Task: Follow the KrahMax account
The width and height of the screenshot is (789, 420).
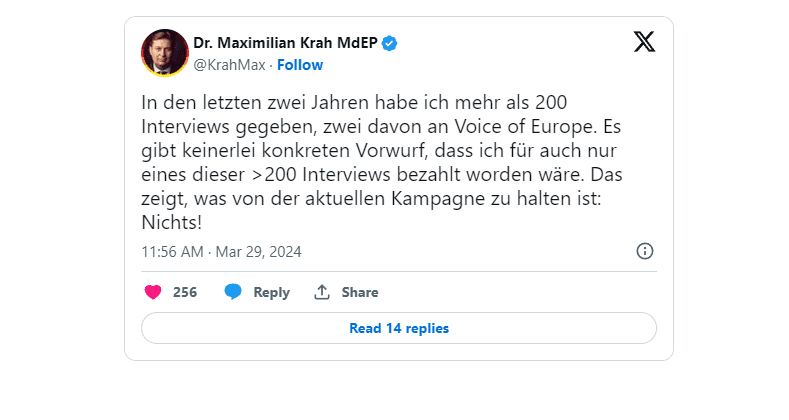Action: click(x=300, y=65)
